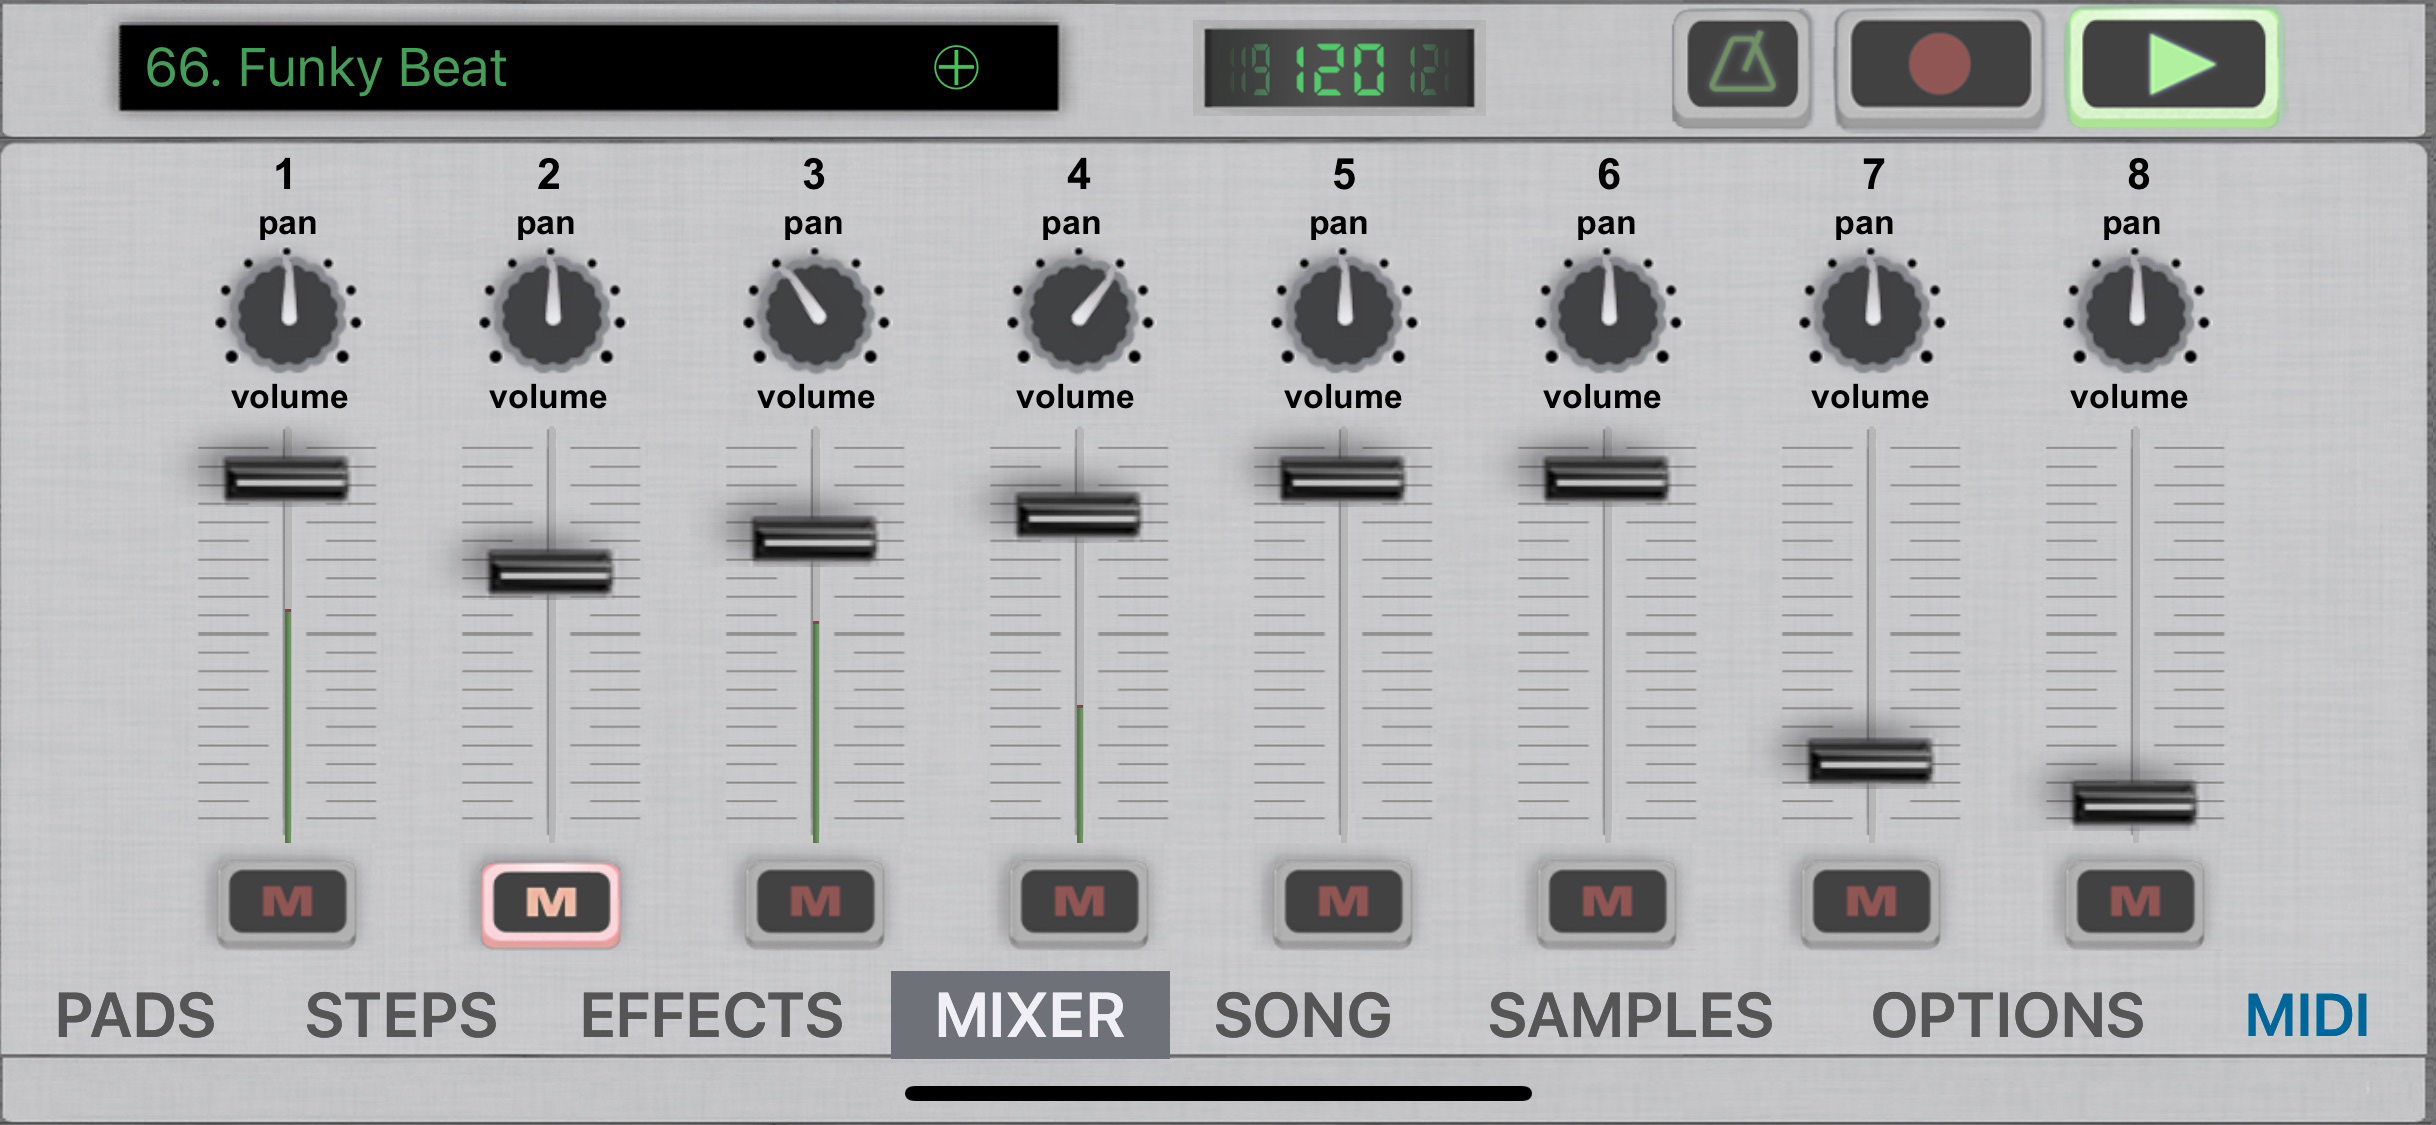Click the channel 4 volume fader handle
Screen dimensions: 2436x1125
pos(1078,514)
